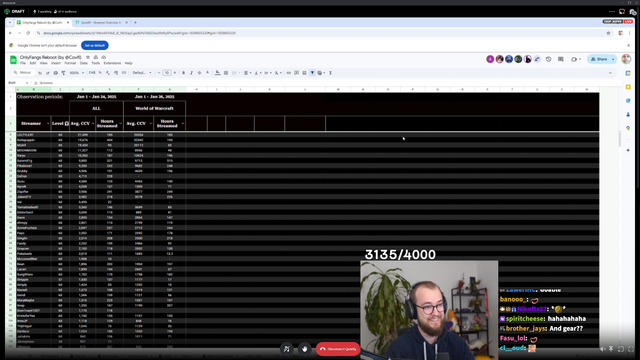Open the Default font dropdown

(x=142, y=73)
